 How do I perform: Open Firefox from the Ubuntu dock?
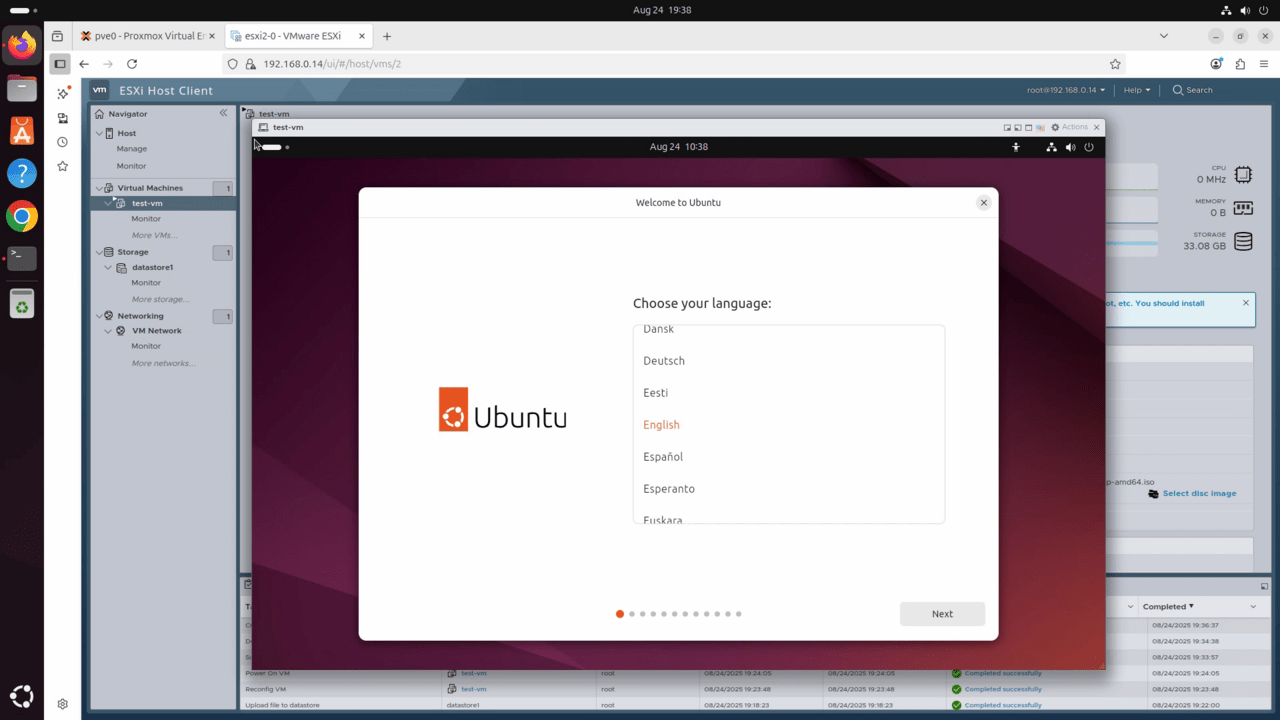click(22, 45)
